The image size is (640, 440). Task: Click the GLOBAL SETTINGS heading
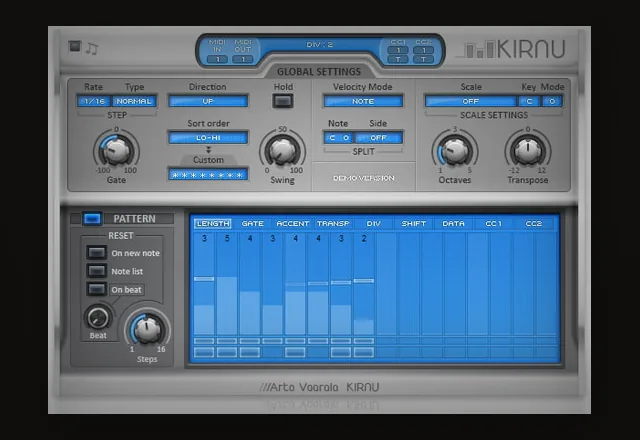point(319,71)
